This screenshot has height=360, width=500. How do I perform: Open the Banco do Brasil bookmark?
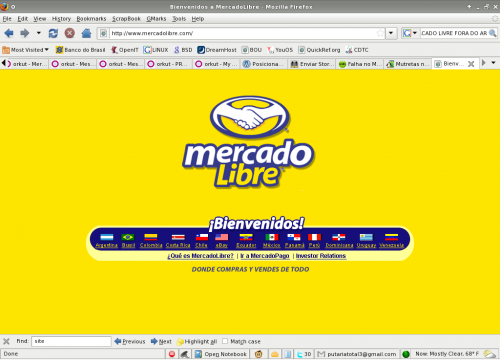tap(80, 50)
